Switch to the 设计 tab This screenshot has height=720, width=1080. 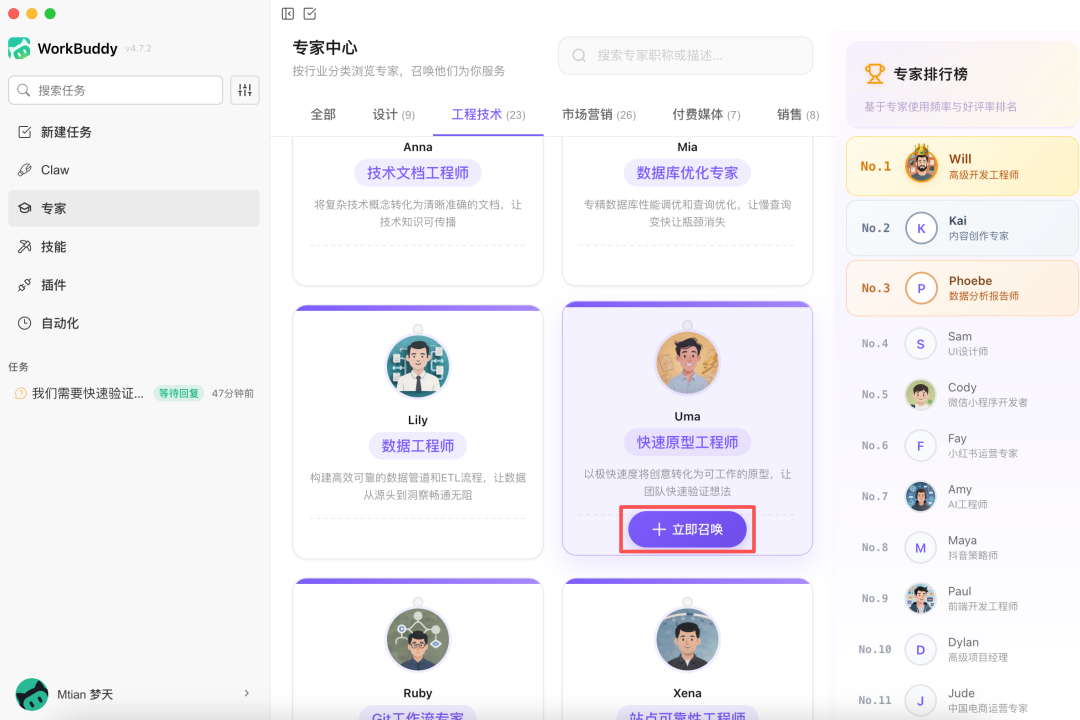tap(394, 114)
